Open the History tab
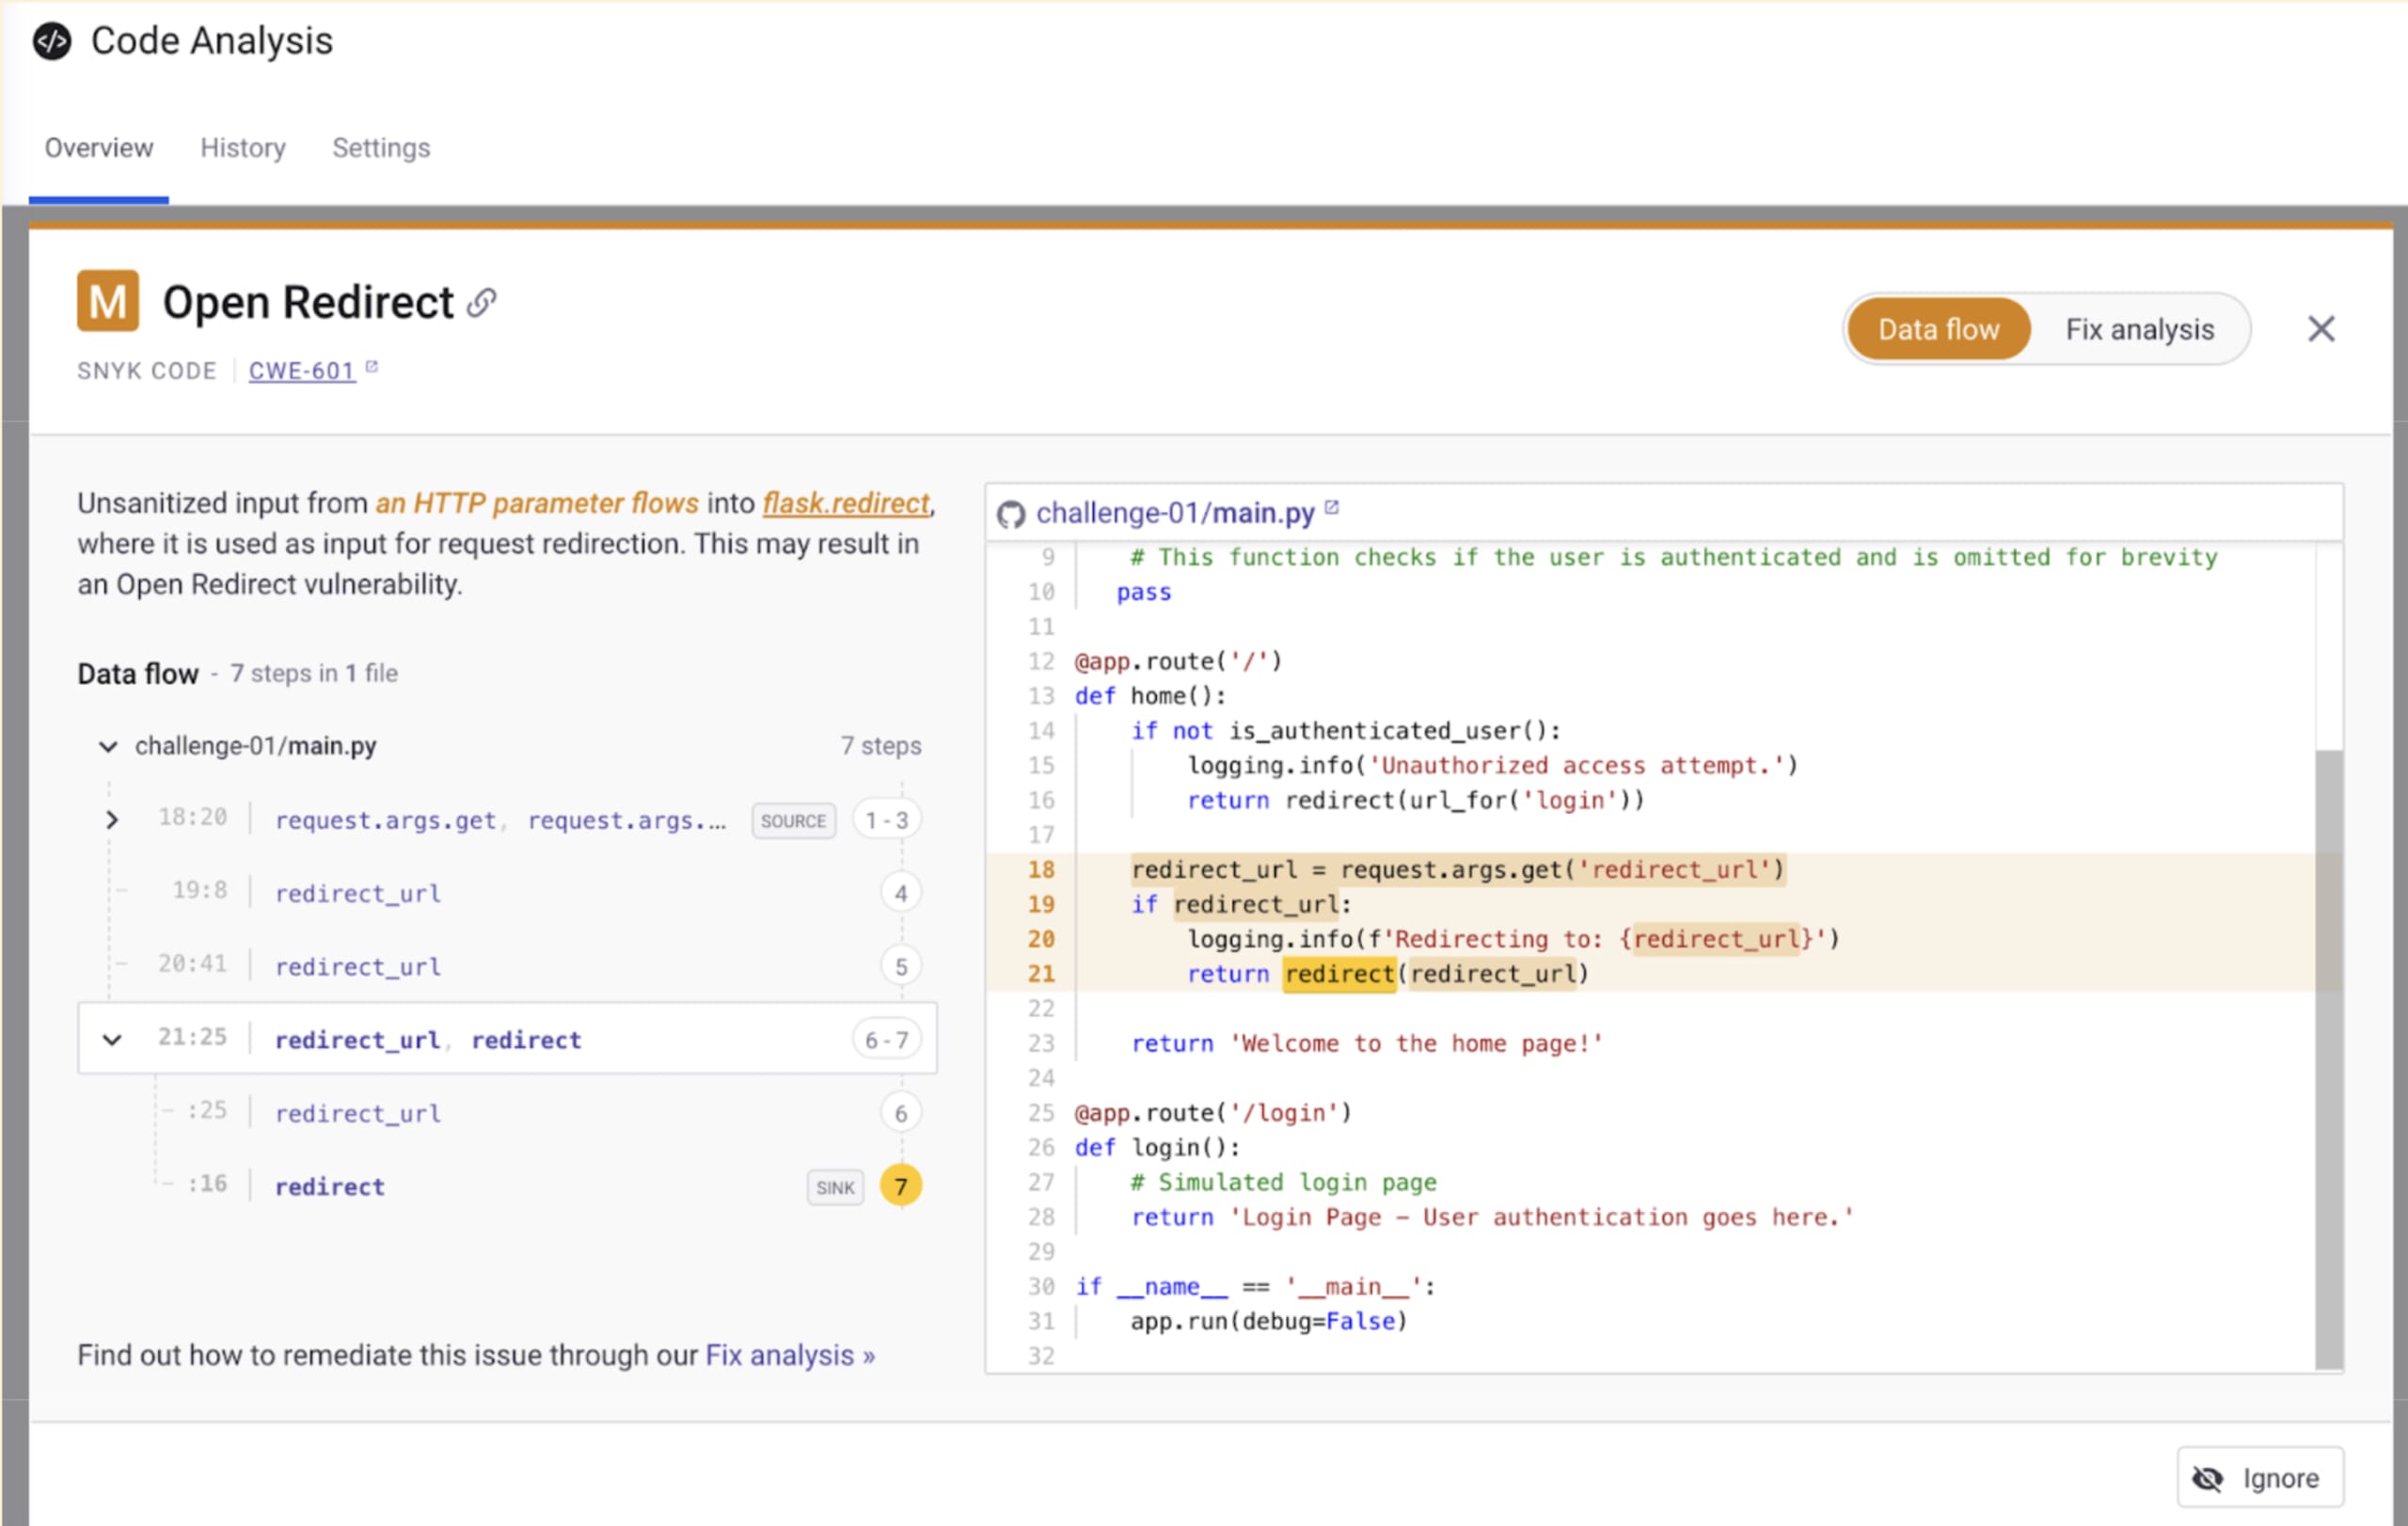Viewport: 2408px width, 1526px height. click(x=243, y=148)
